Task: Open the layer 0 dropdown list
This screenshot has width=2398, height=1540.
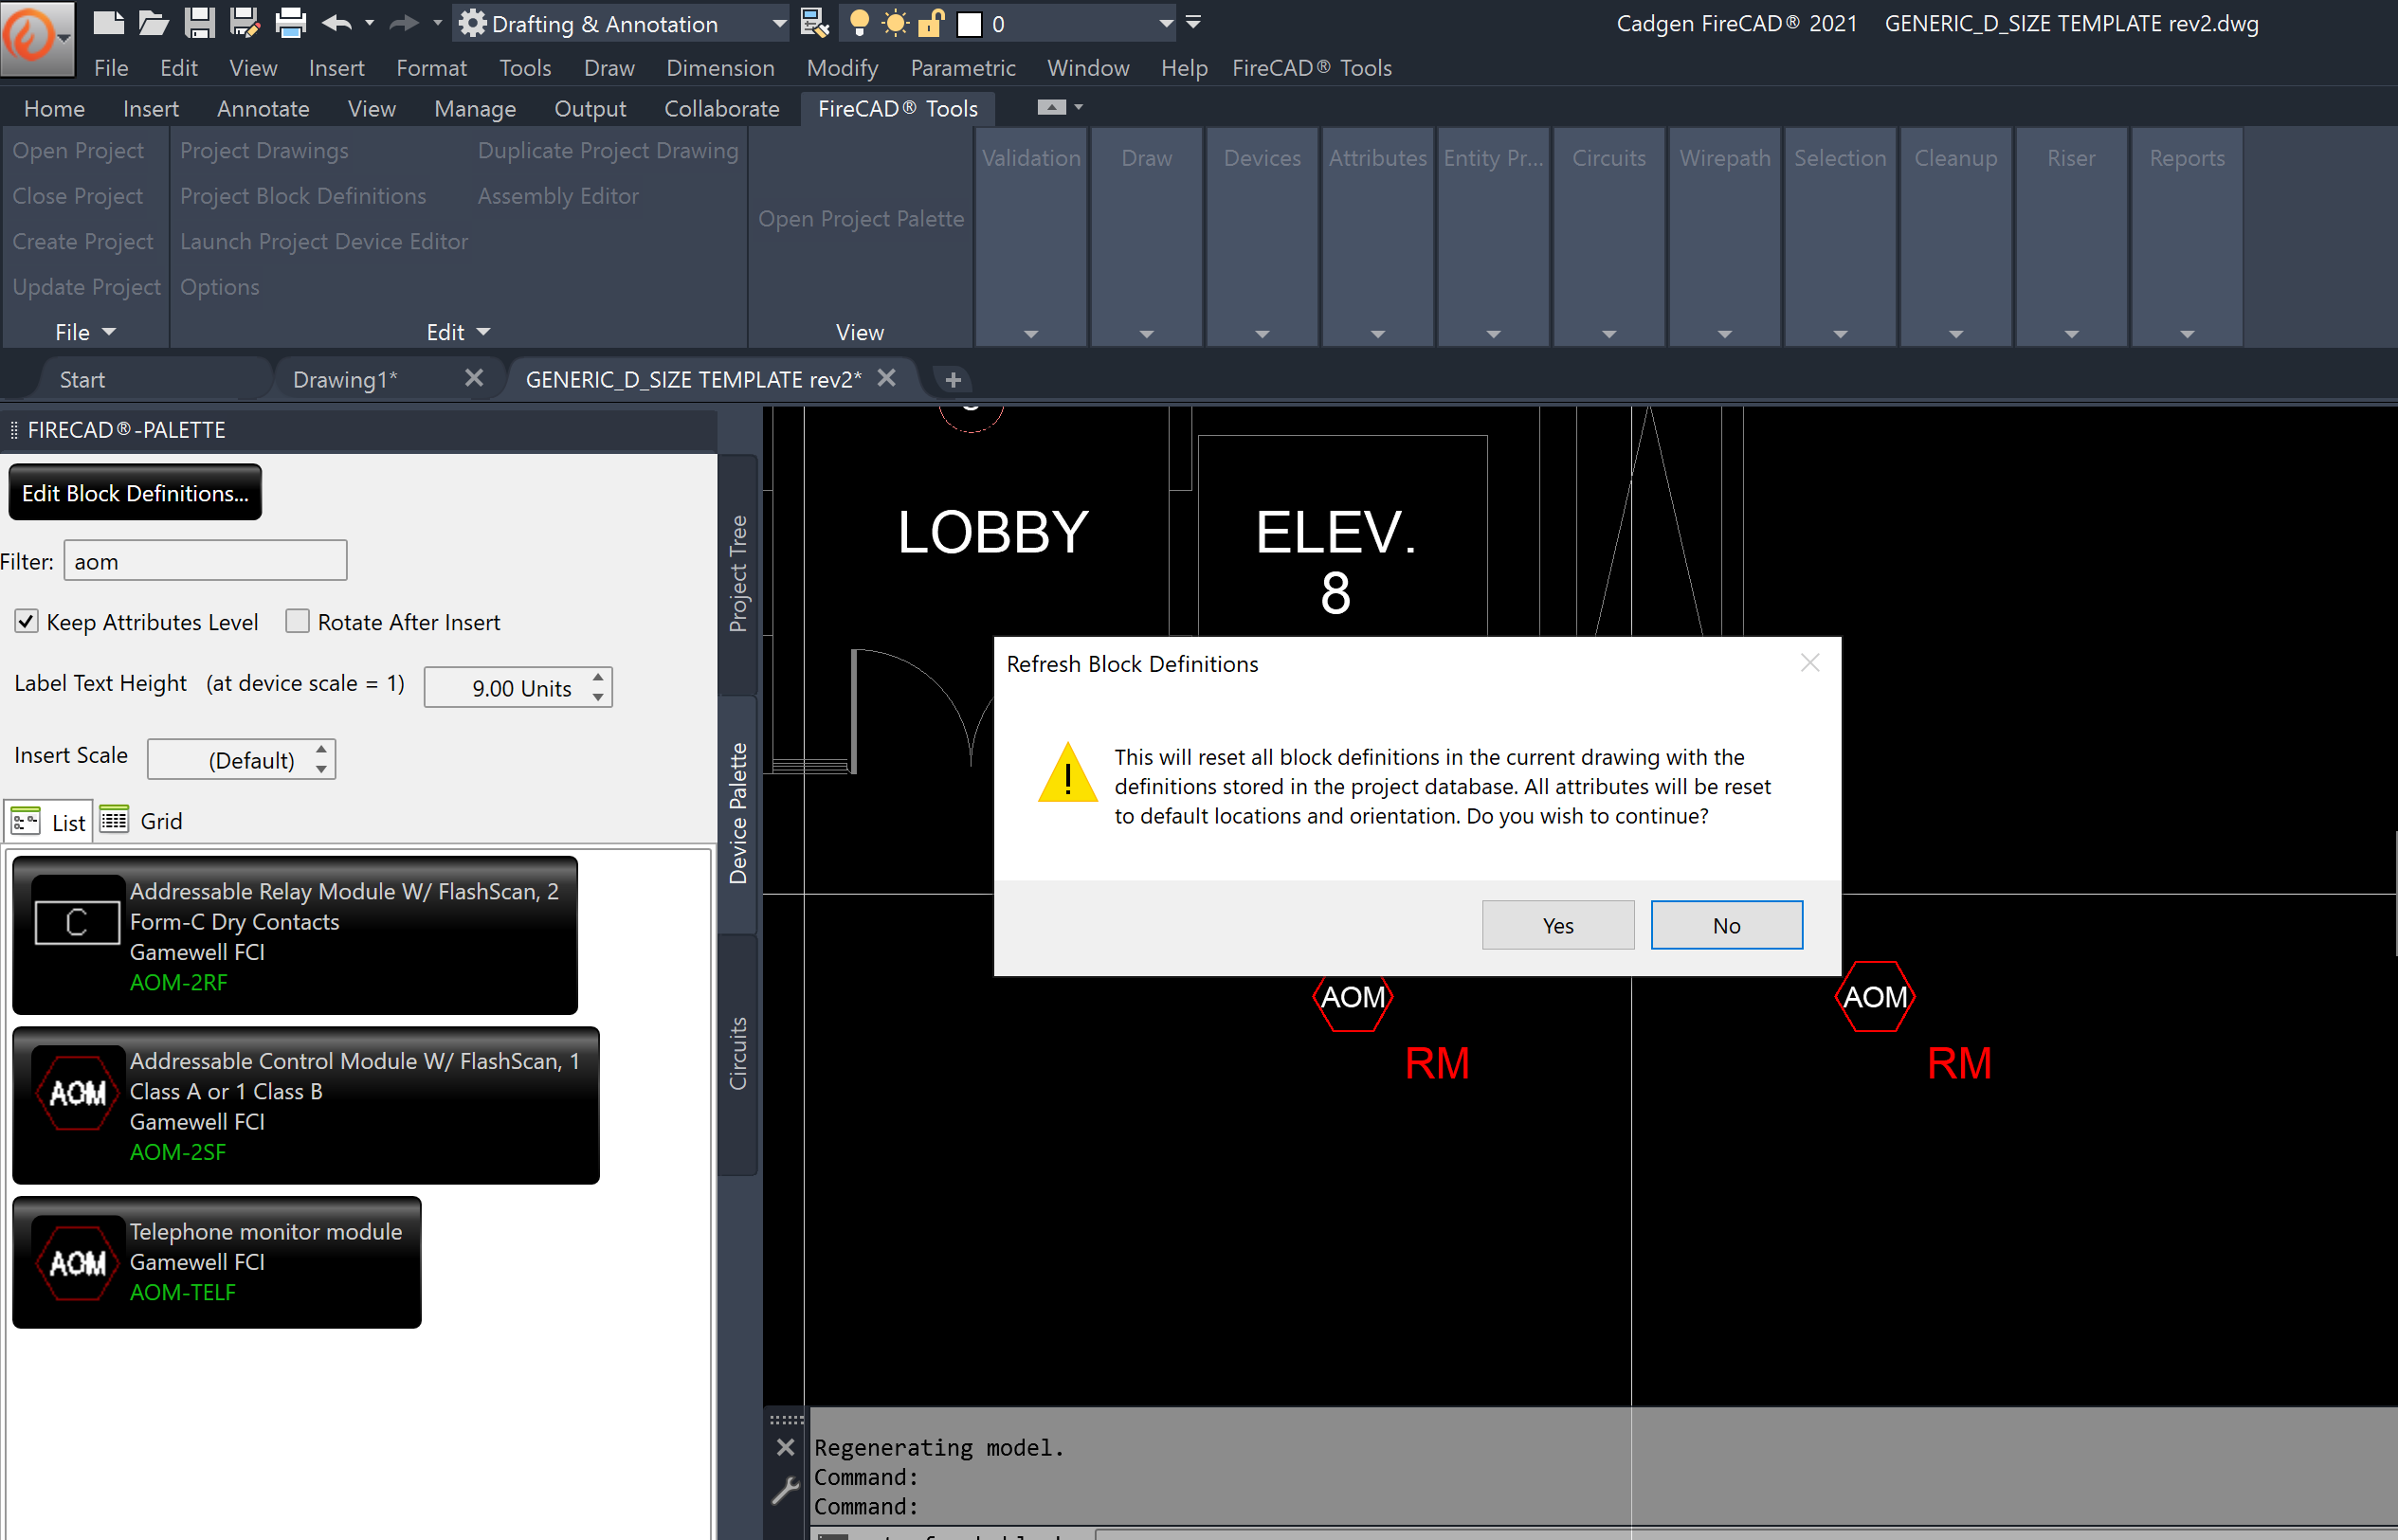Action: pos(1166,23)
